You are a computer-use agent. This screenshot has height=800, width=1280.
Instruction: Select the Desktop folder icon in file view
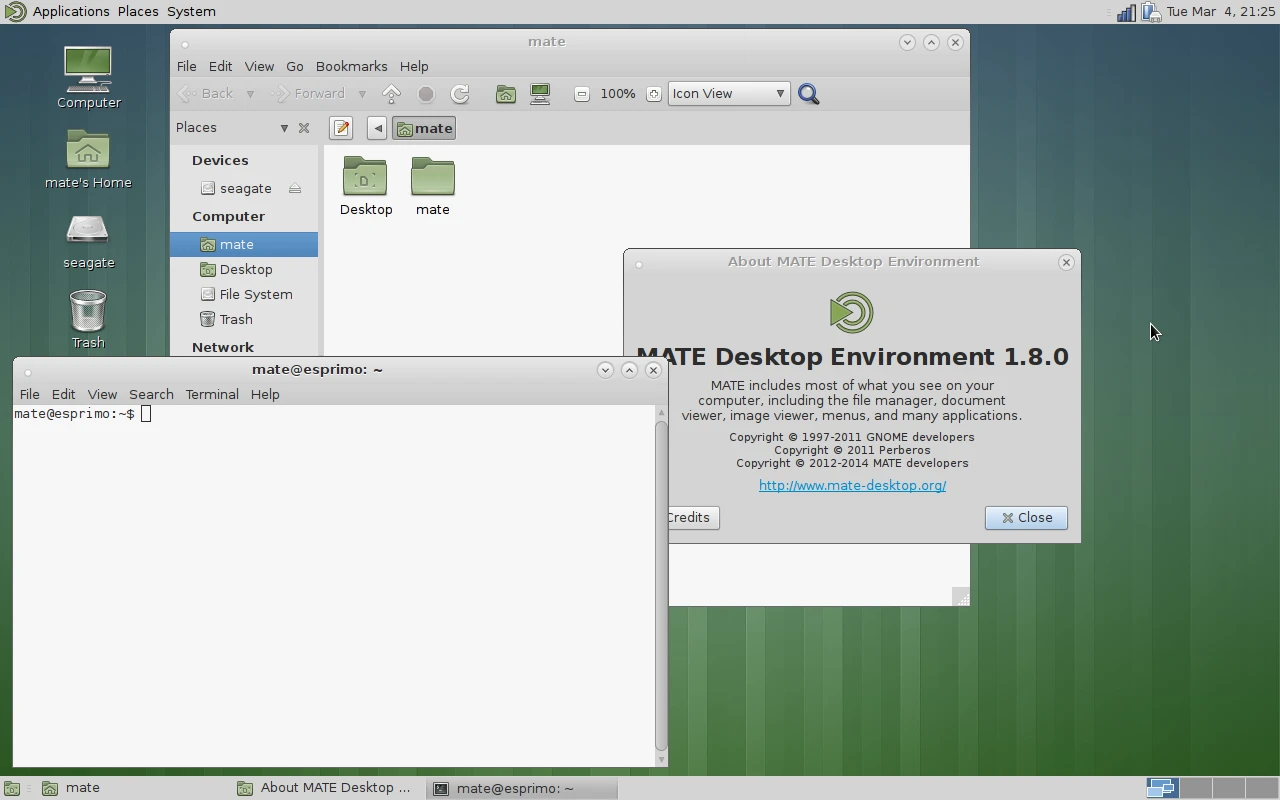(x=365, y=186)
